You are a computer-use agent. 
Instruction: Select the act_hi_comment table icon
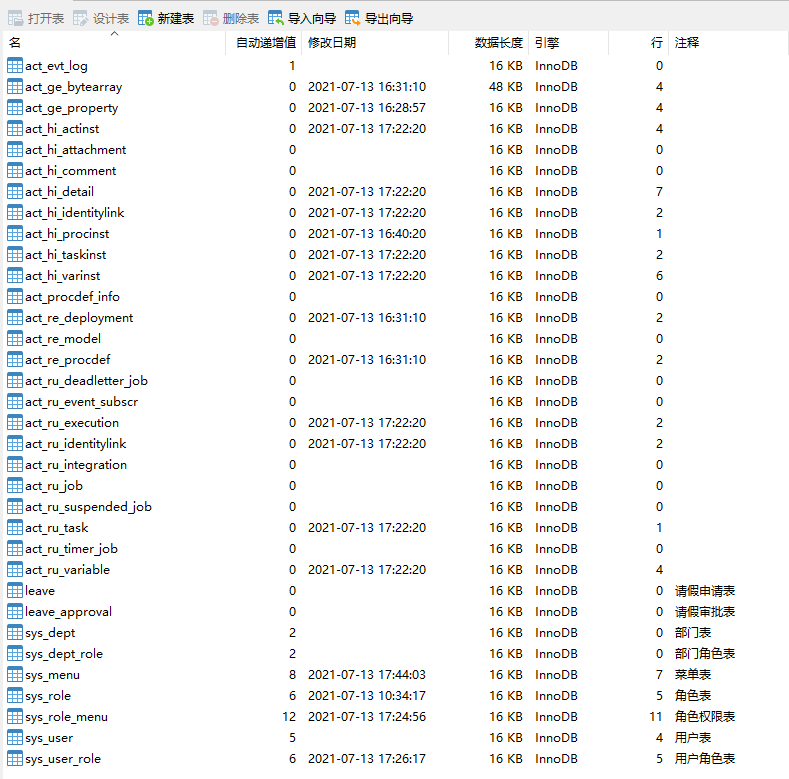pos(15,171)
